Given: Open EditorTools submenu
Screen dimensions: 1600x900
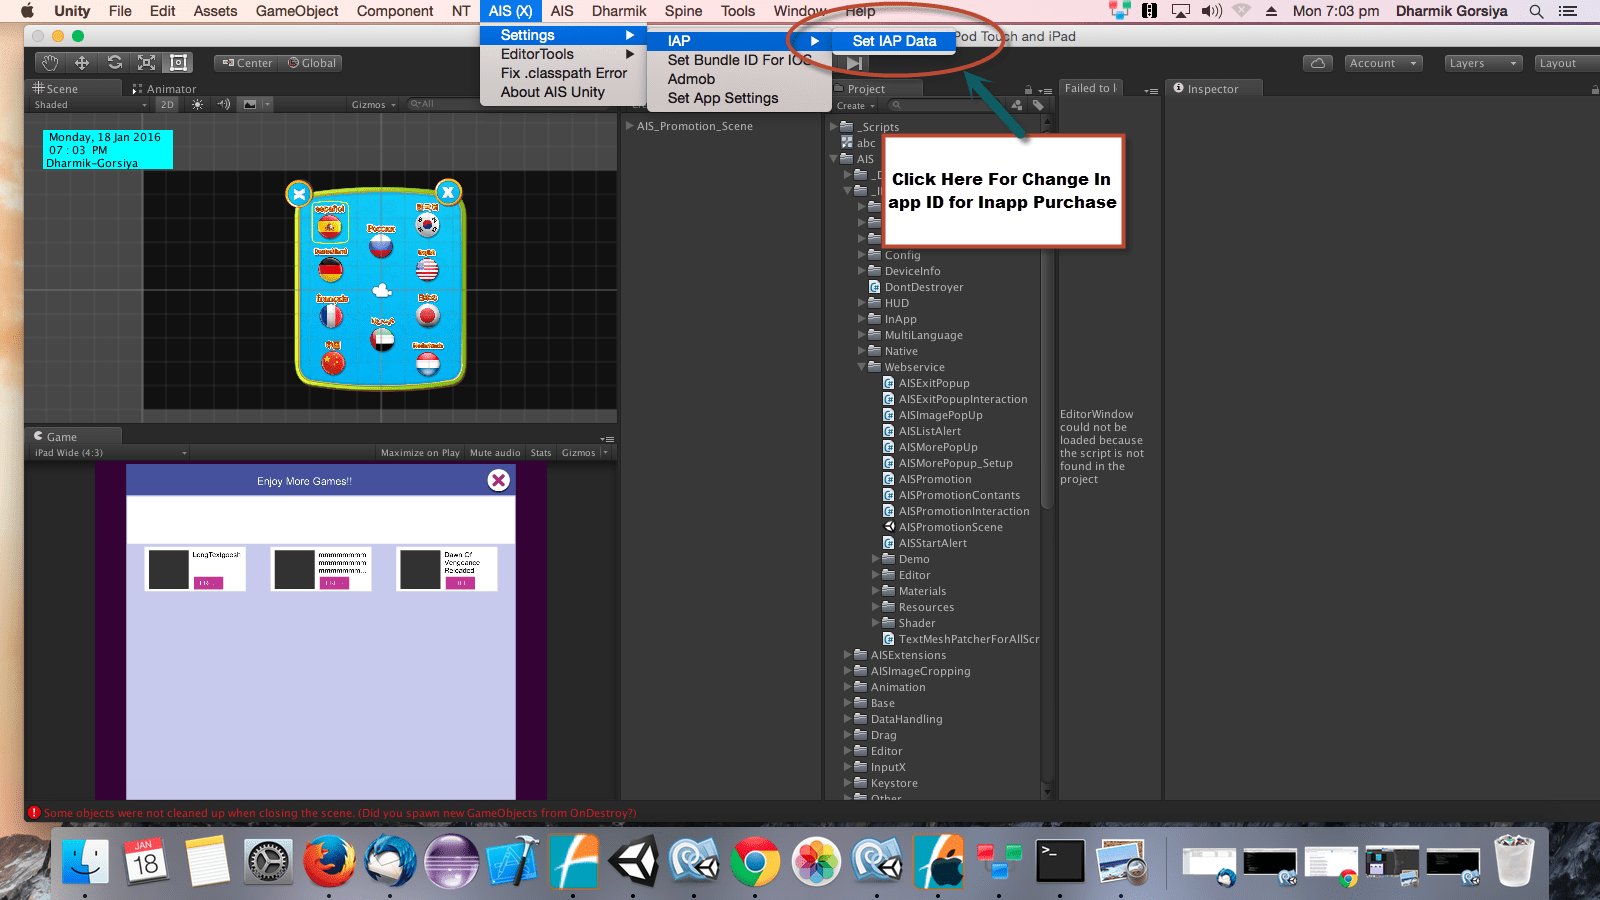Looking at the screenshot, I should point(563,54).
